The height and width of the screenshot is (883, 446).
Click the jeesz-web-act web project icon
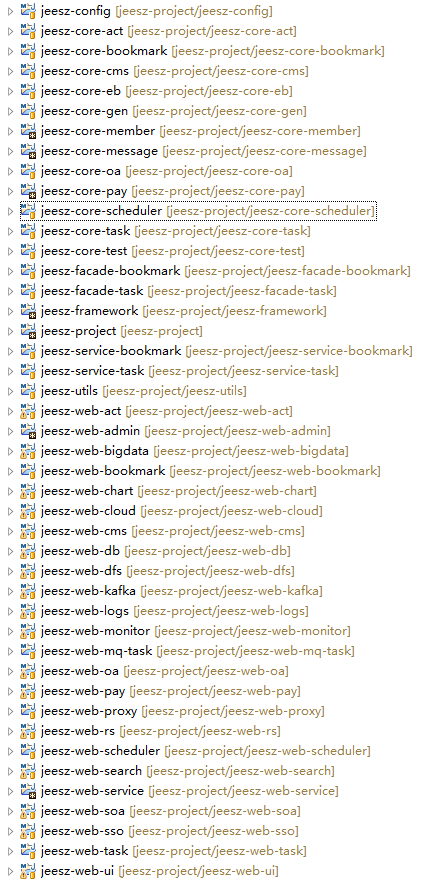pos(28,411)
